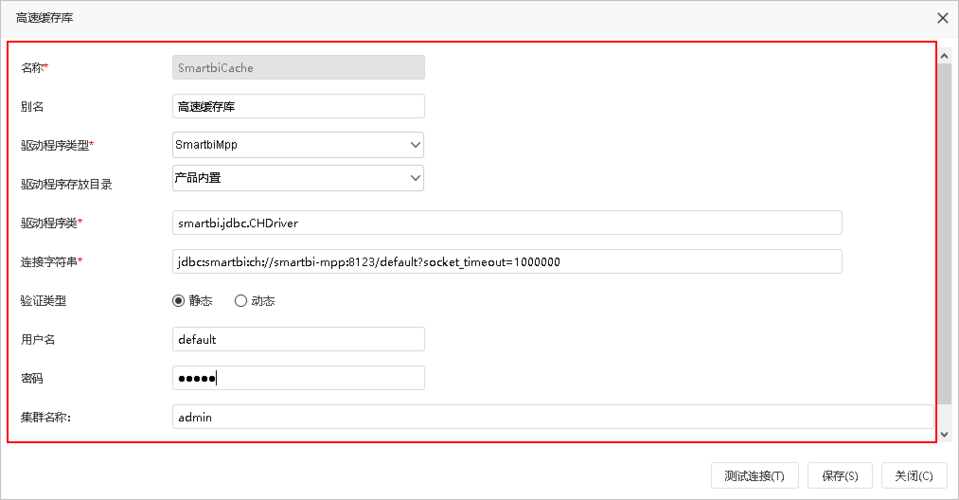Click the scrollbar down arrow

point(945,435)
